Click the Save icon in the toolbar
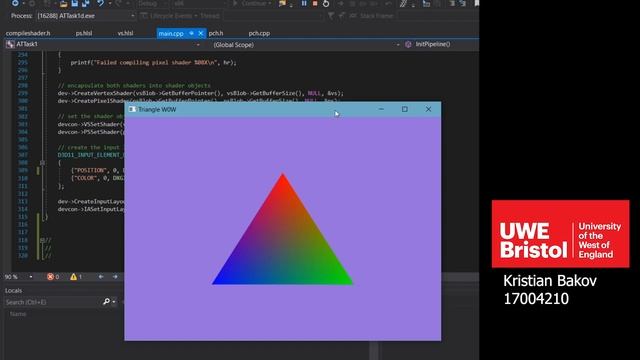640x360 pixels. coord(75,3)
